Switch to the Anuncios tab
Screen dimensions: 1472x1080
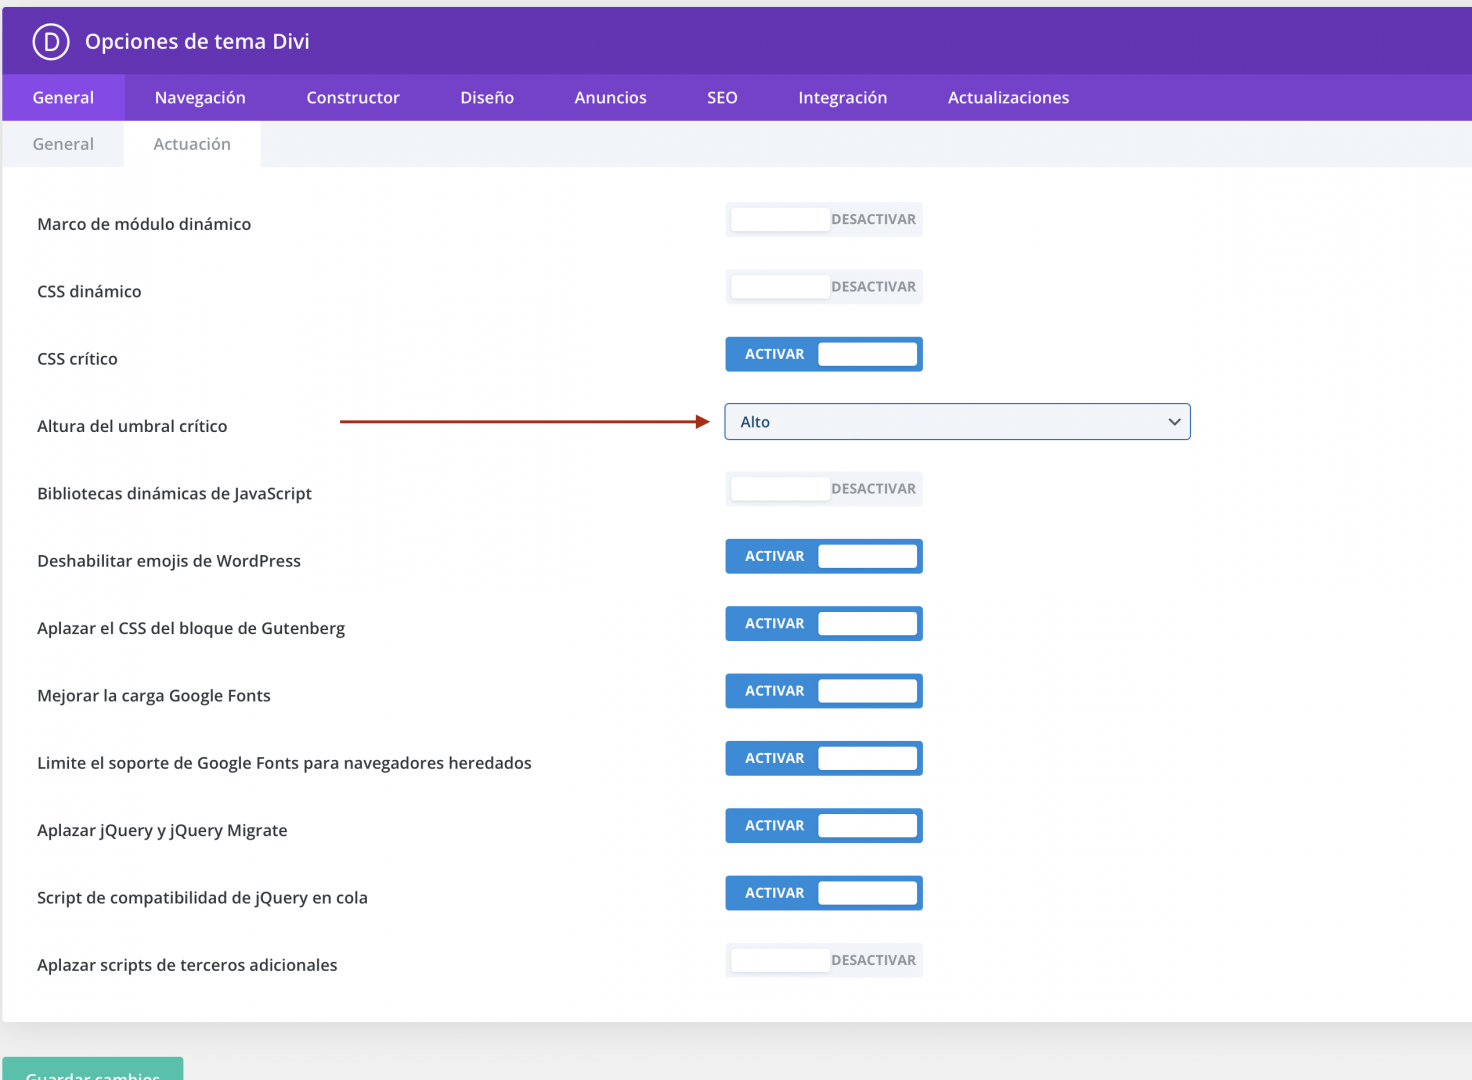point(610,98)
